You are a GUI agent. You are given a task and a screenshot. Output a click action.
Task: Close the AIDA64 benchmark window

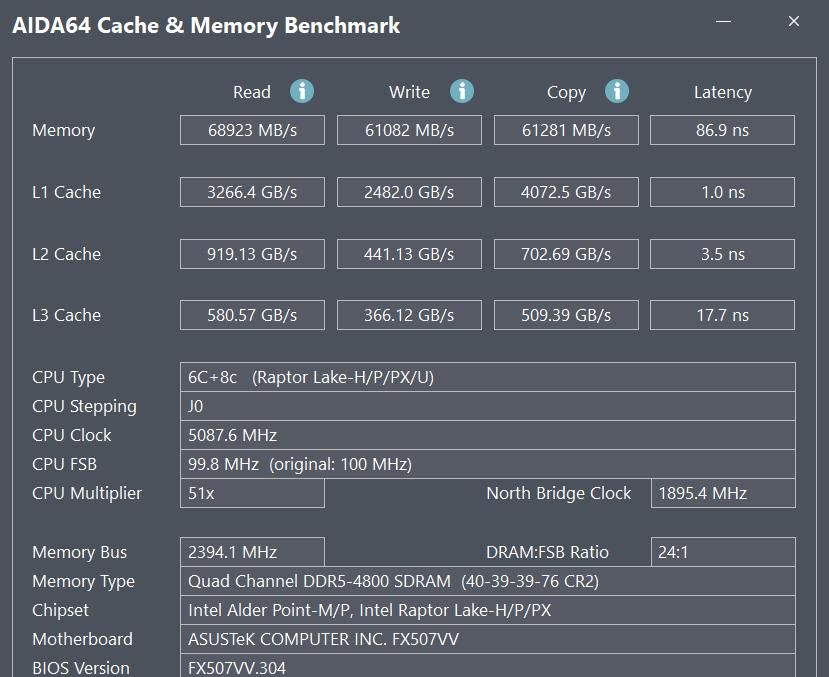794,22
